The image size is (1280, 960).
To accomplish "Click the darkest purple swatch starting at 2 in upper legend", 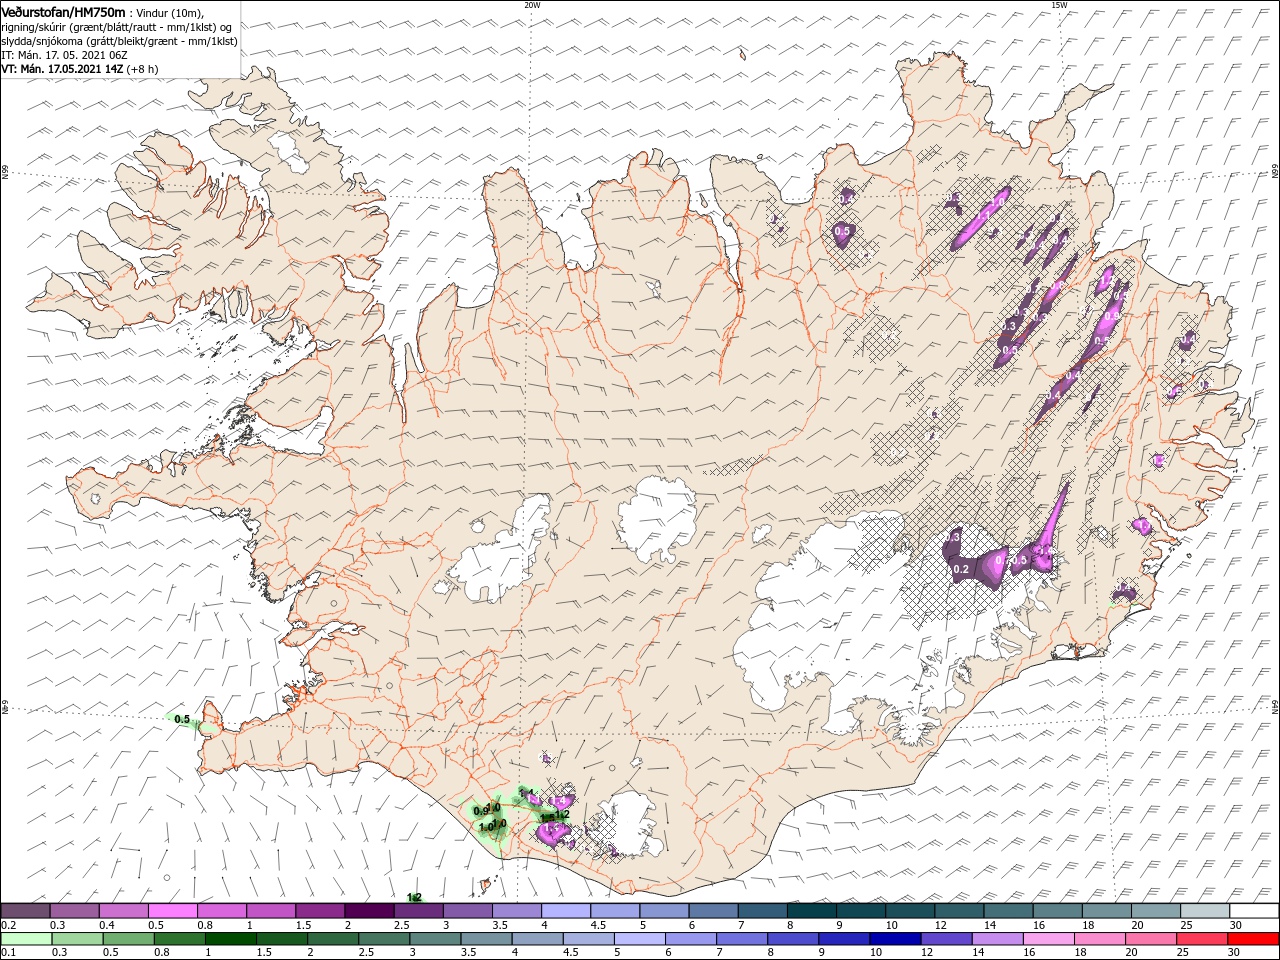I will pyautogui.click(x=369, y=911).
